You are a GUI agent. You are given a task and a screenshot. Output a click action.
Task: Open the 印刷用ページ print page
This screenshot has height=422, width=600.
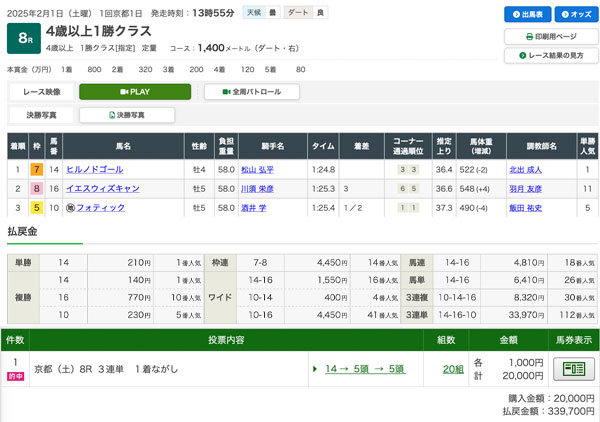(x=549, y=37)
